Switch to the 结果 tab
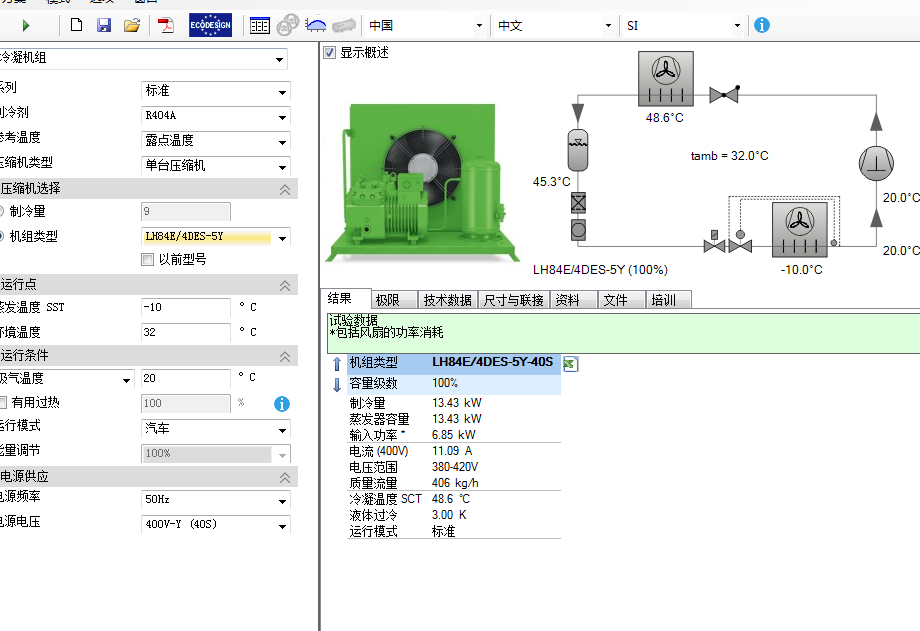The width and height of the screenshot is (920, 631). click(x=346, y=299)
